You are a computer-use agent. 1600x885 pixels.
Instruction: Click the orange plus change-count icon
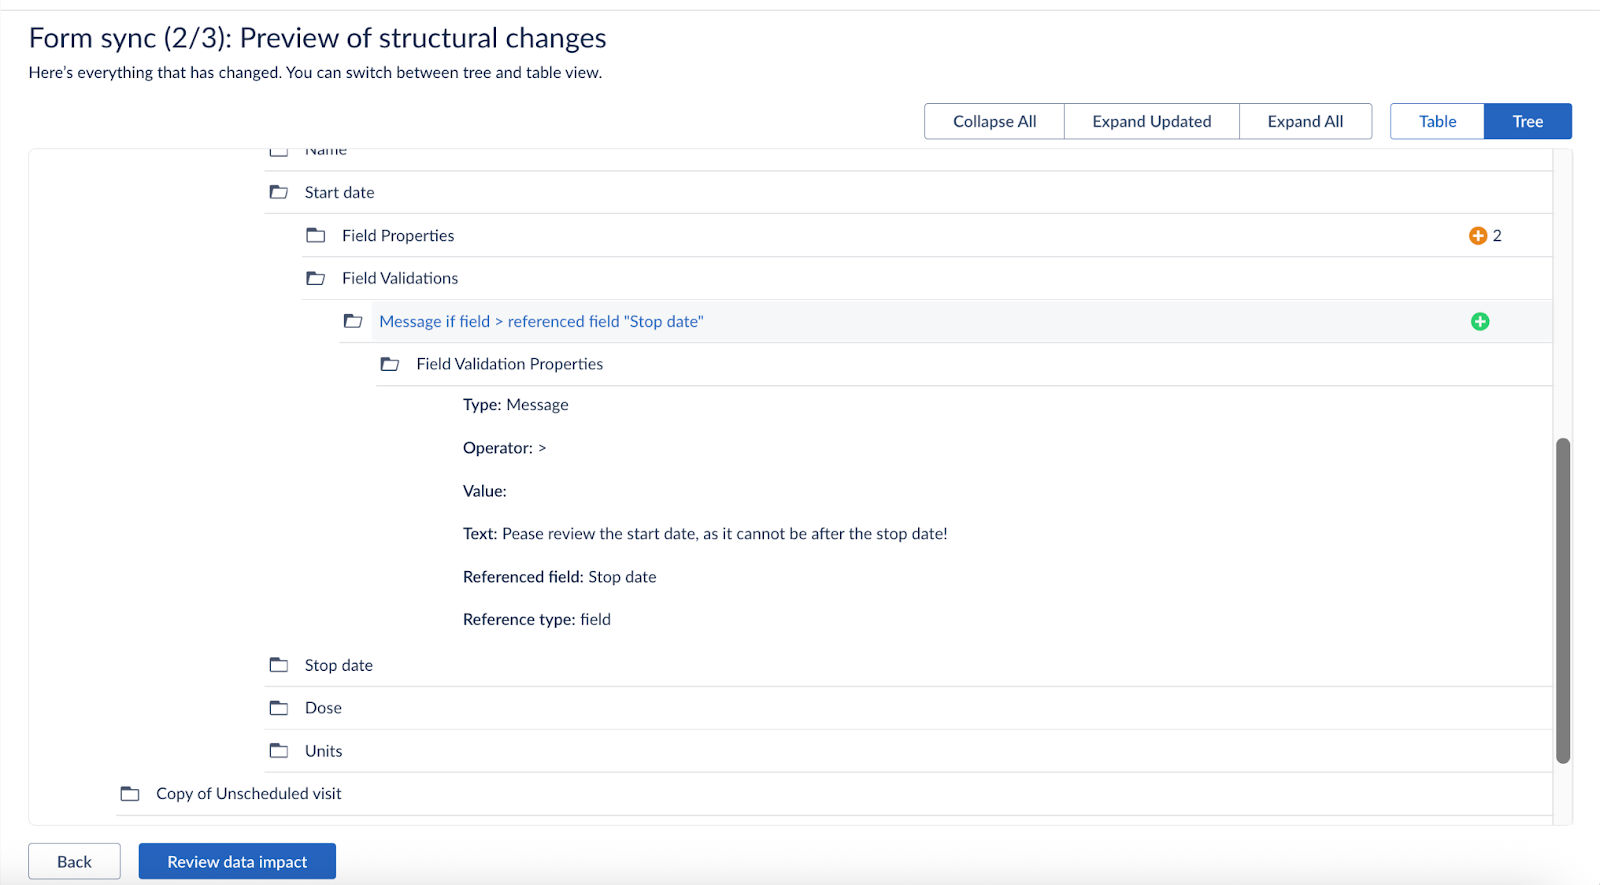[1477, 235]
